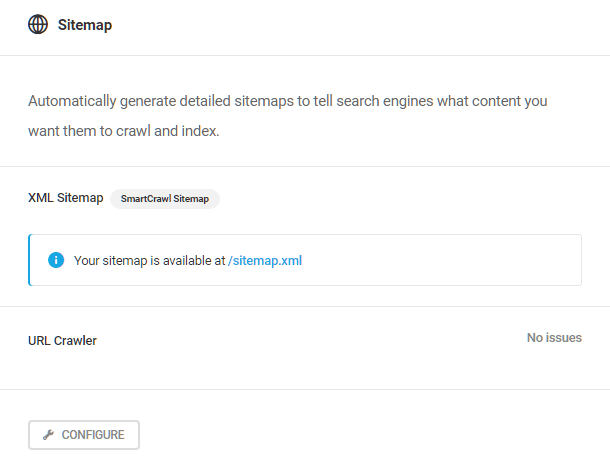Click the wrench icon on Configure button
The width and height of the screenshot is (610, 475).
[x=48, y=435]
